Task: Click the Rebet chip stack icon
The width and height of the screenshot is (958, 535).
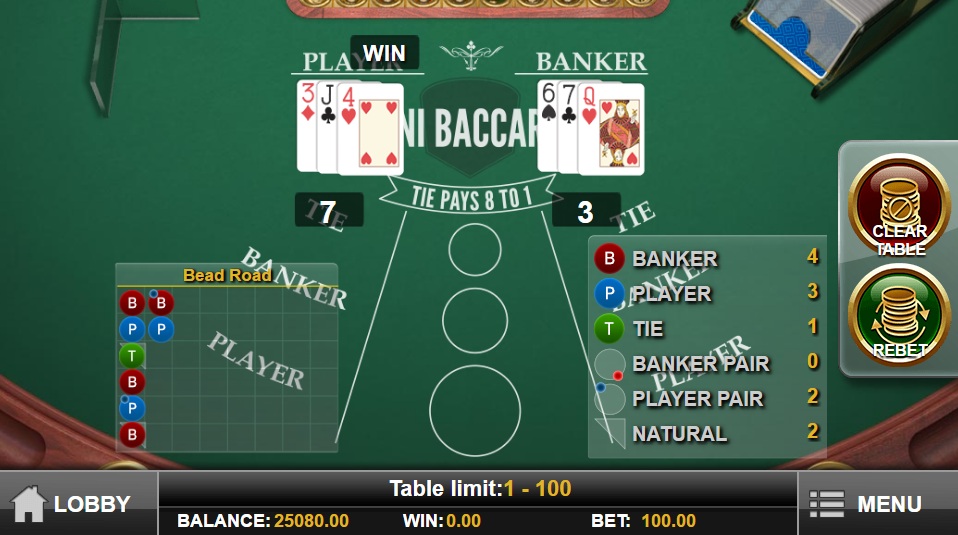Action: (899, 315)
